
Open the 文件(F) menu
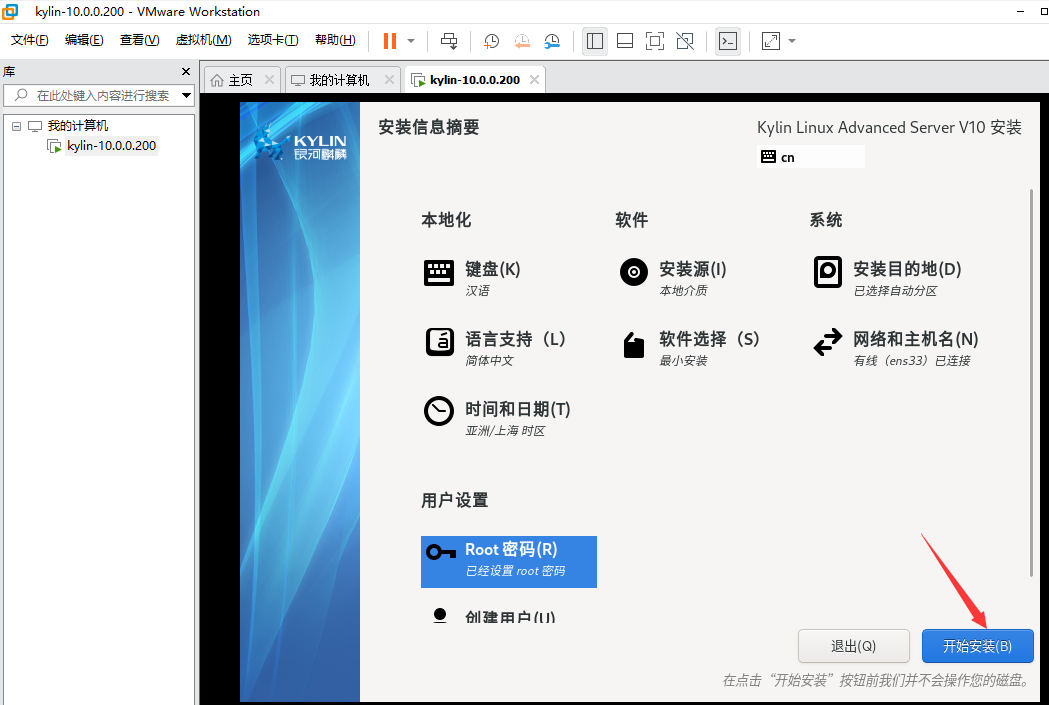pos(29,40)
